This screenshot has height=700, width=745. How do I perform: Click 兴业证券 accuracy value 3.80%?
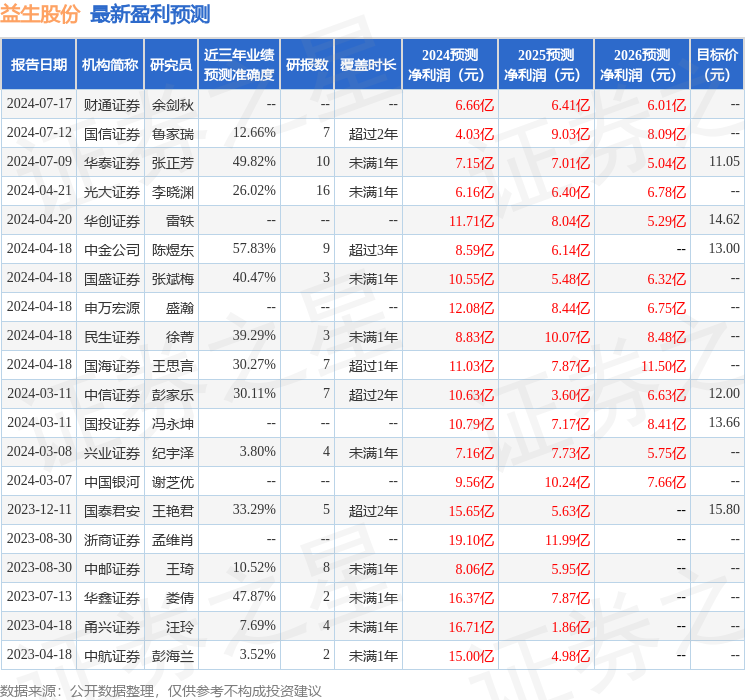coord(258,451)
